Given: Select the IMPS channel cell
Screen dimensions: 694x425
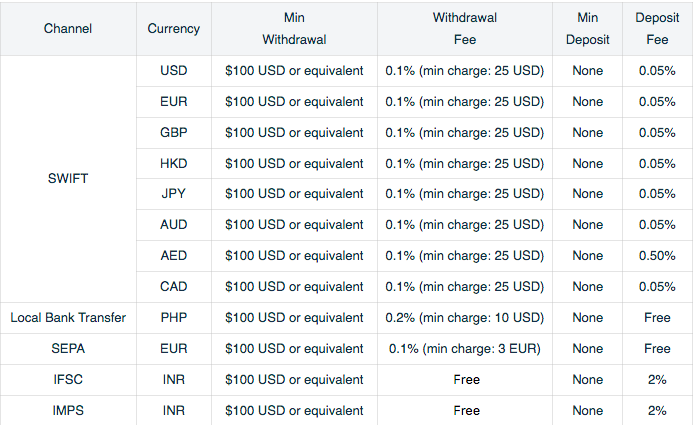Looking at the screenshot, I should [x=68, y=410].
